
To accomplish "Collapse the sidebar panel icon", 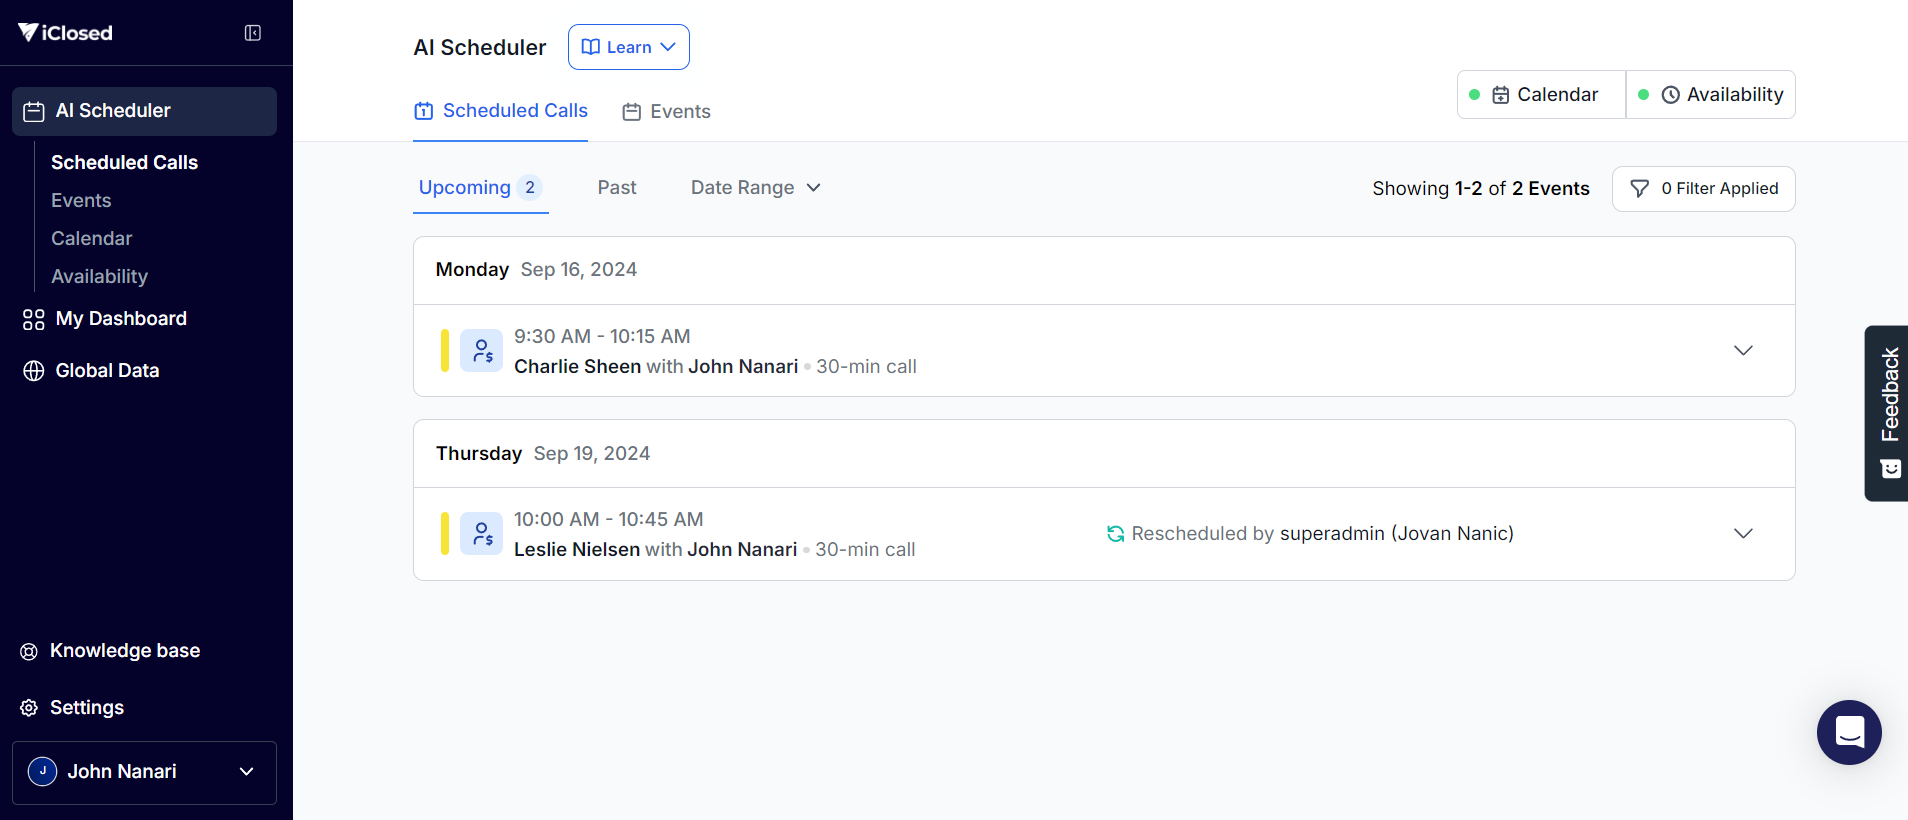I will [253, 33].
